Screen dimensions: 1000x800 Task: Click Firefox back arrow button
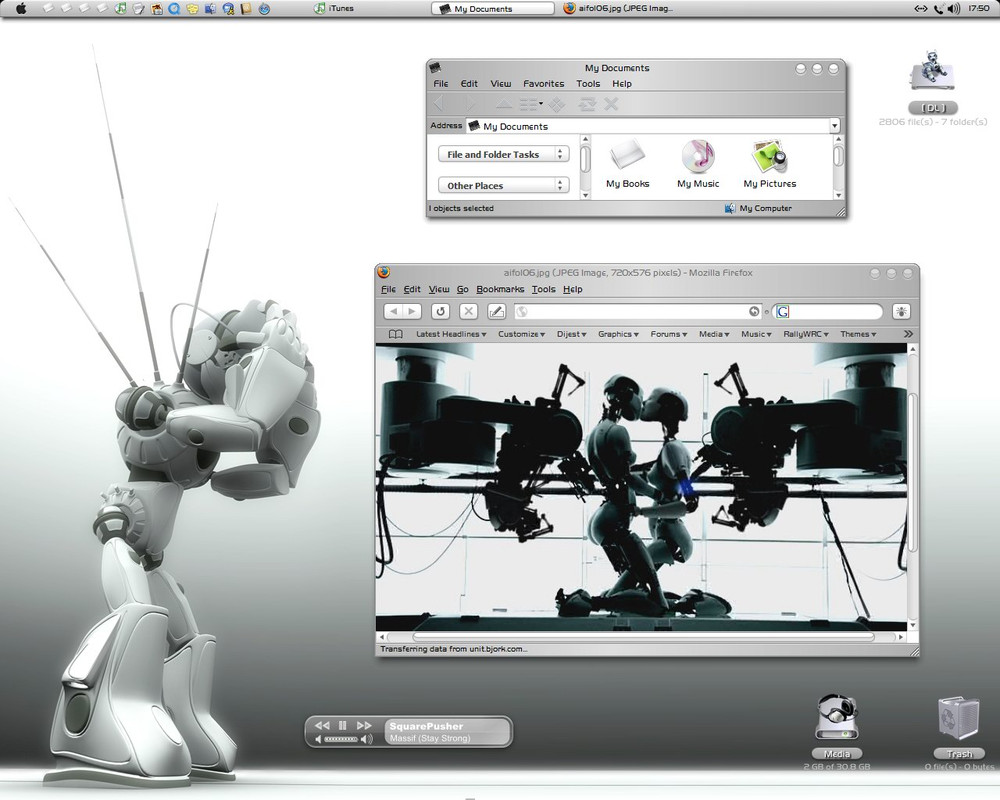click(393, 311)
